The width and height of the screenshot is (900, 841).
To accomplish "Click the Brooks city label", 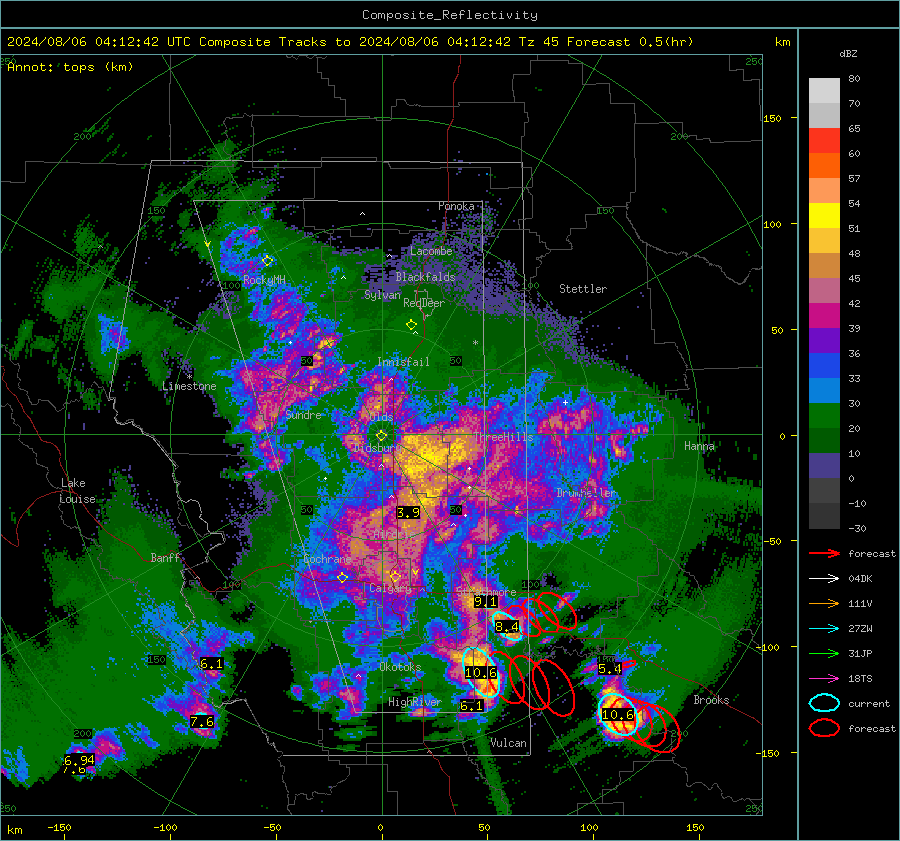I will click(x=711, y=700).
